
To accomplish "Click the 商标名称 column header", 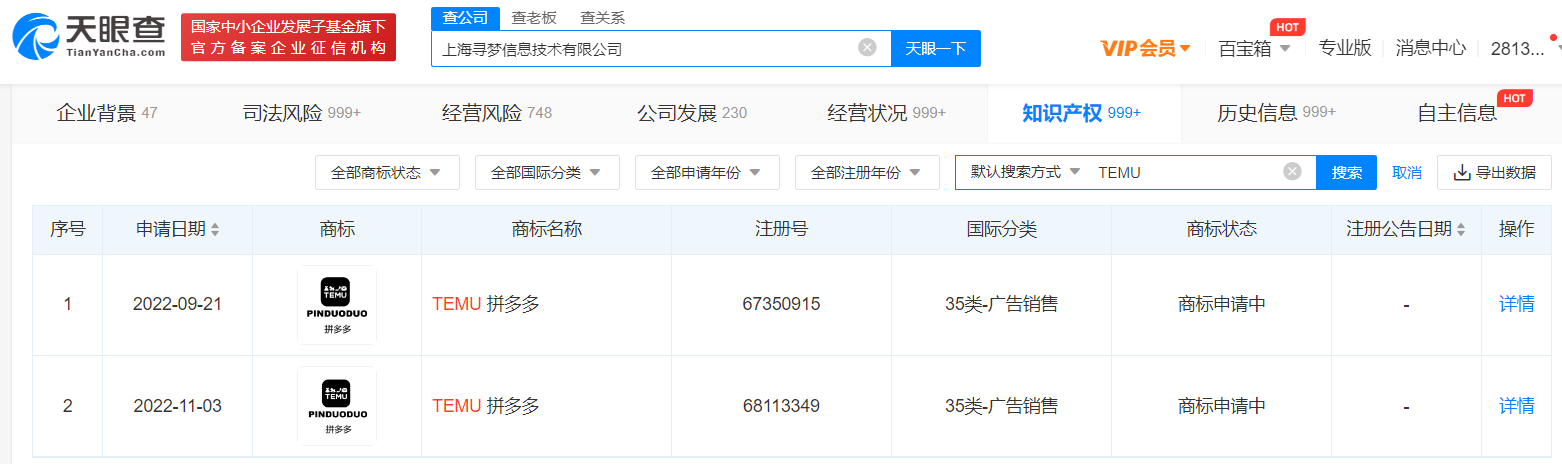I will click(546, 230).
